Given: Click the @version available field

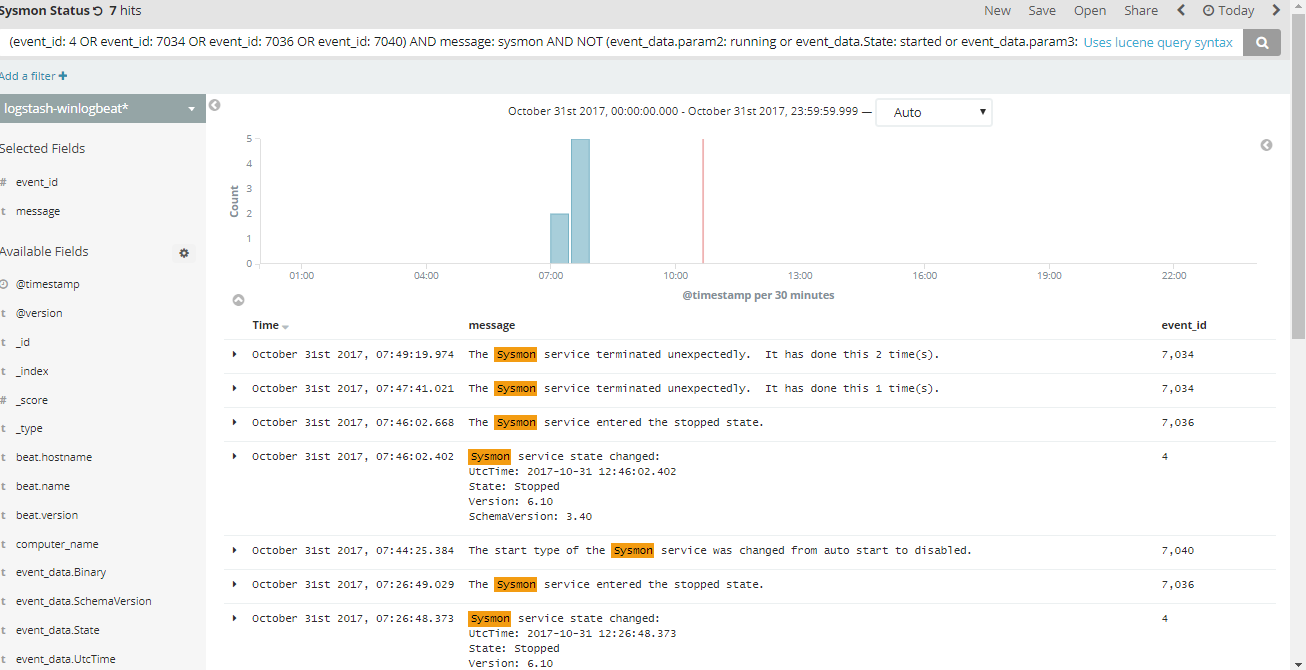Looking at the screenshot, I should [39, 313].
